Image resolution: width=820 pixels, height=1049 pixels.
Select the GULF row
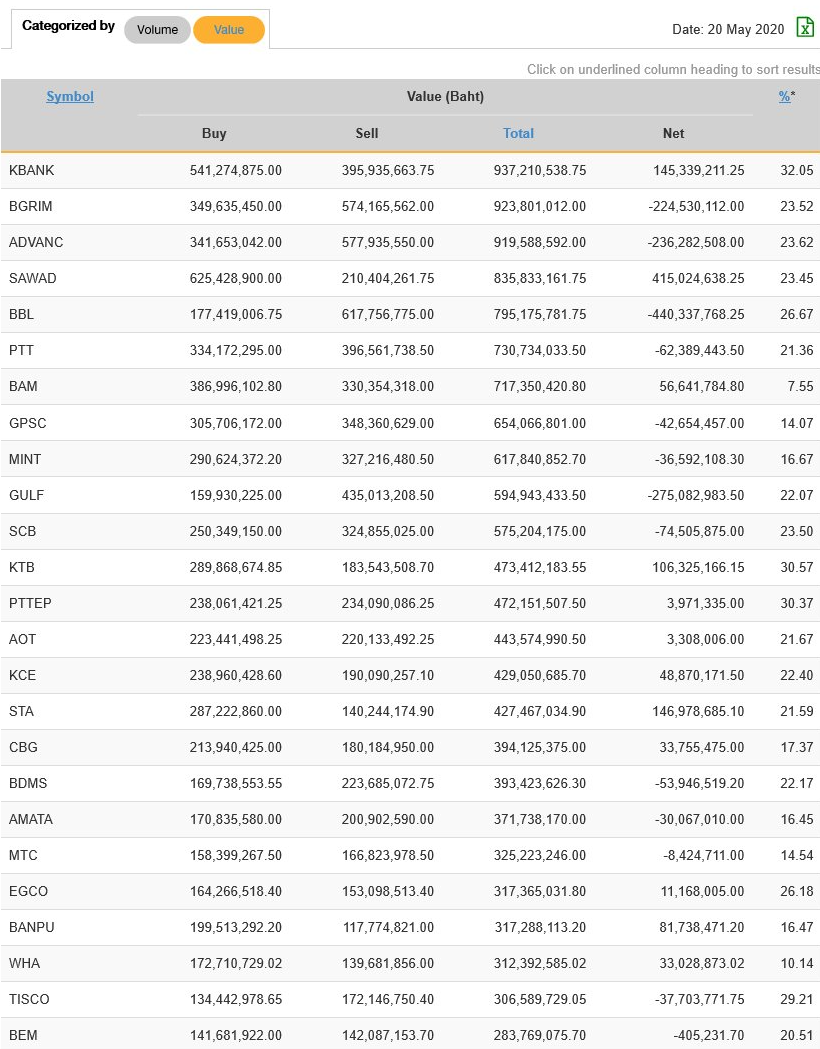point(27,495)
